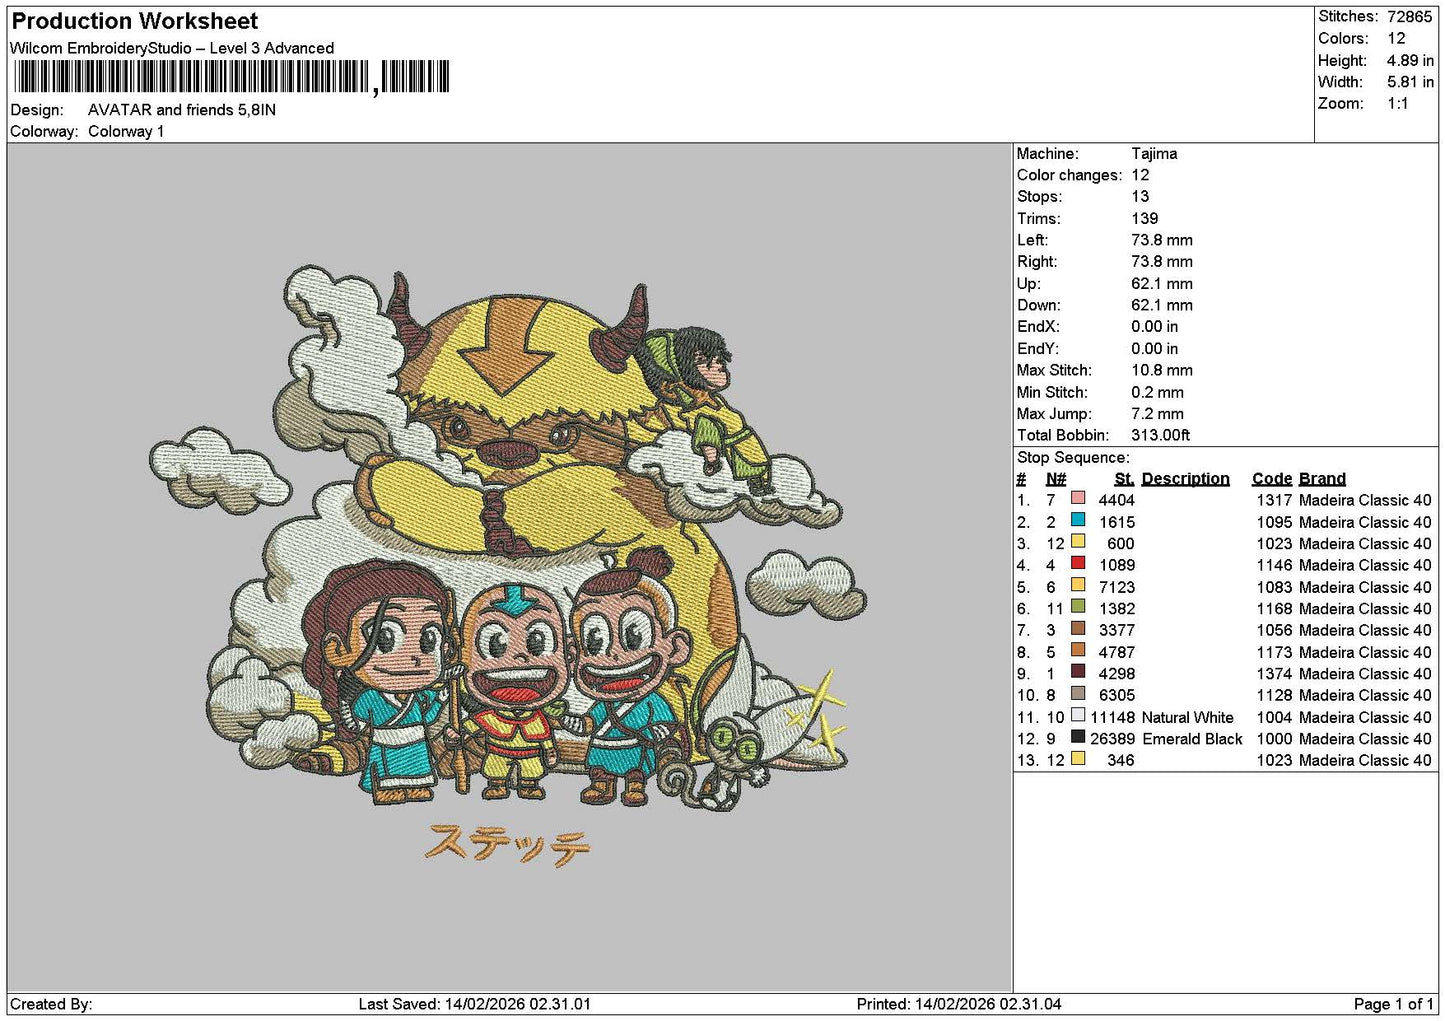1445x1021 pixels.
Task: Click the pink color swatch for stop 1
Action: [x=1077, y=498]
